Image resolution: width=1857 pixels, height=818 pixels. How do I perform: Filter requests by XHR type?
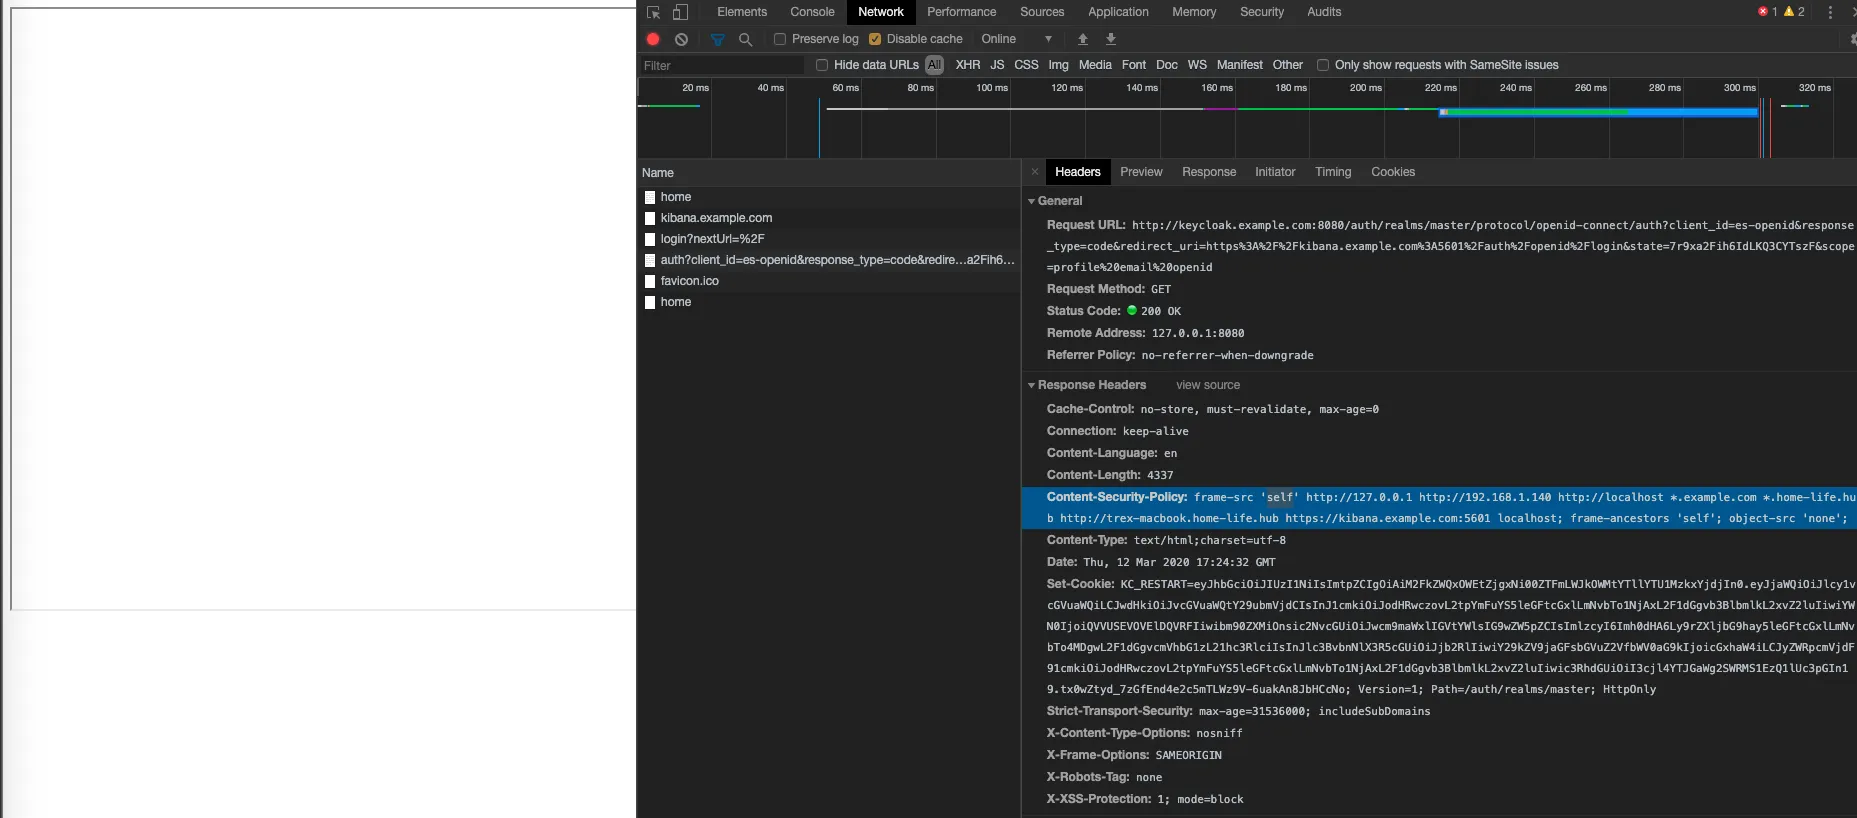click(967, 65)
